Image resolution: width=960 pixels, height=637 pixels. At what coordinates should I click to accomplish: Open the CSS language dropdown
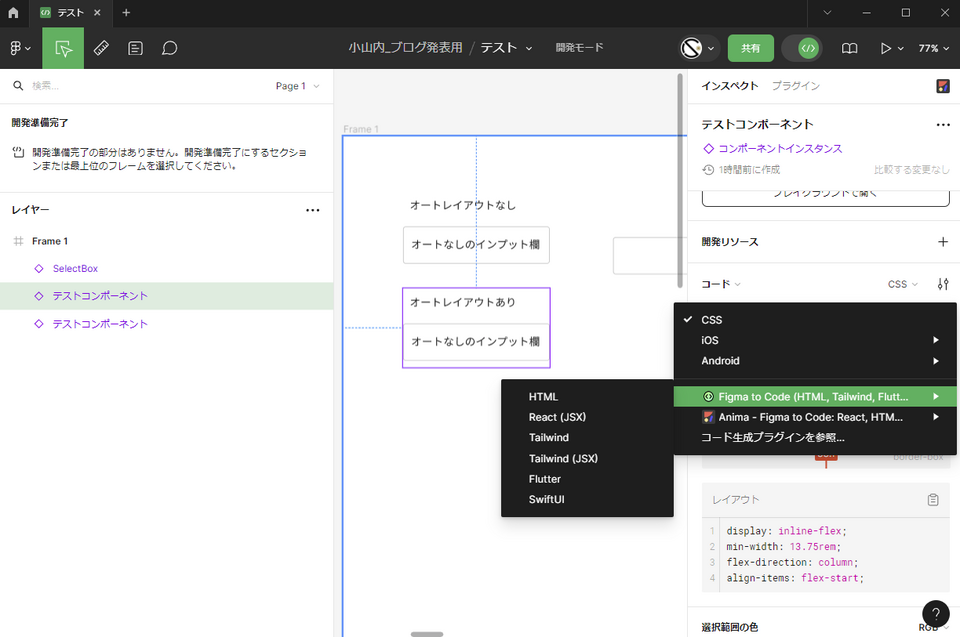[902, 284]
